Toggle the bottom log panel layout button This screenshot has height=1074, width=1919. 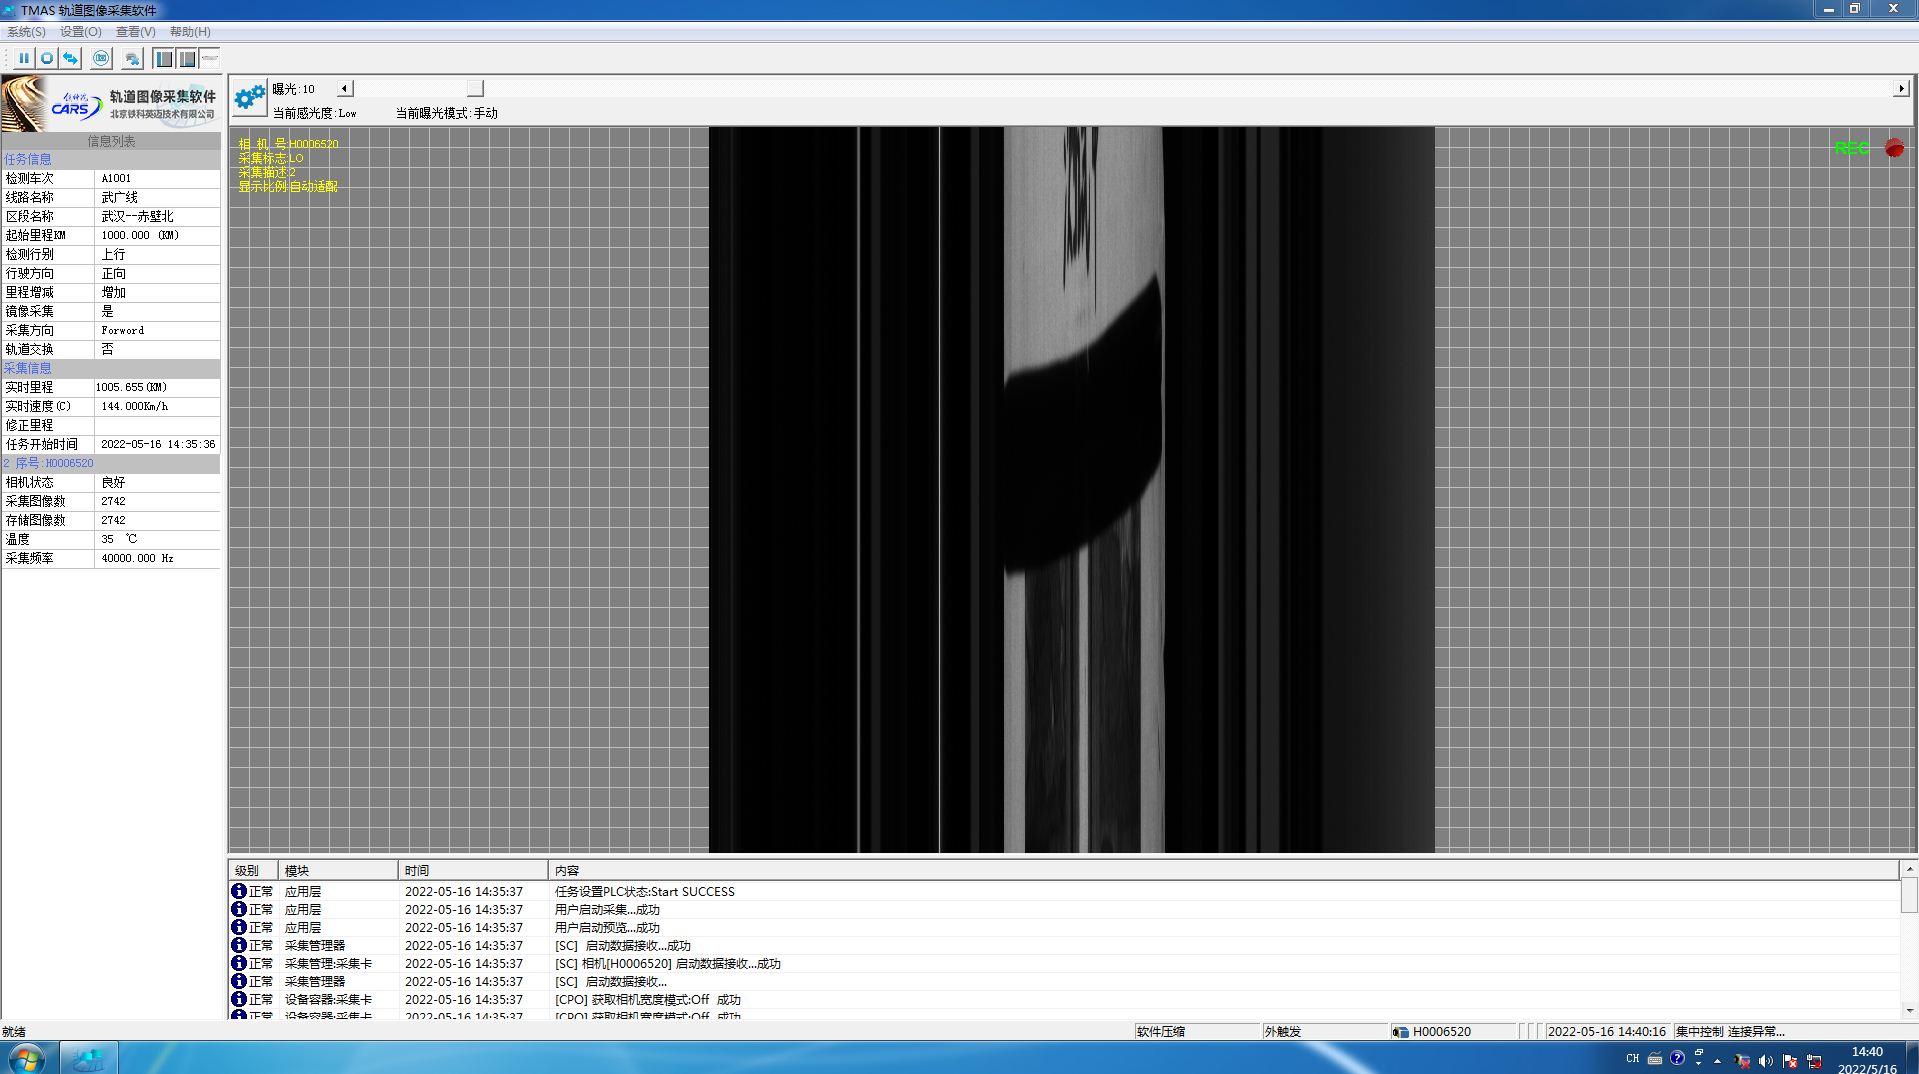[187, 59]
